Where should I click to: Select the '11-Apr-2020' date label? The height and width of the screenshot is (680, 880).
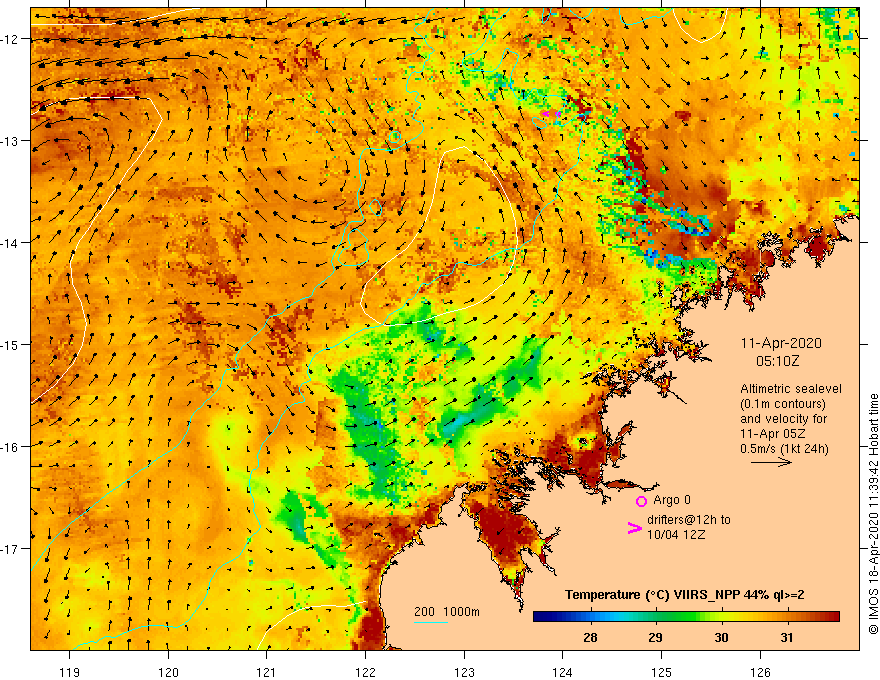(x=781, y=343)
